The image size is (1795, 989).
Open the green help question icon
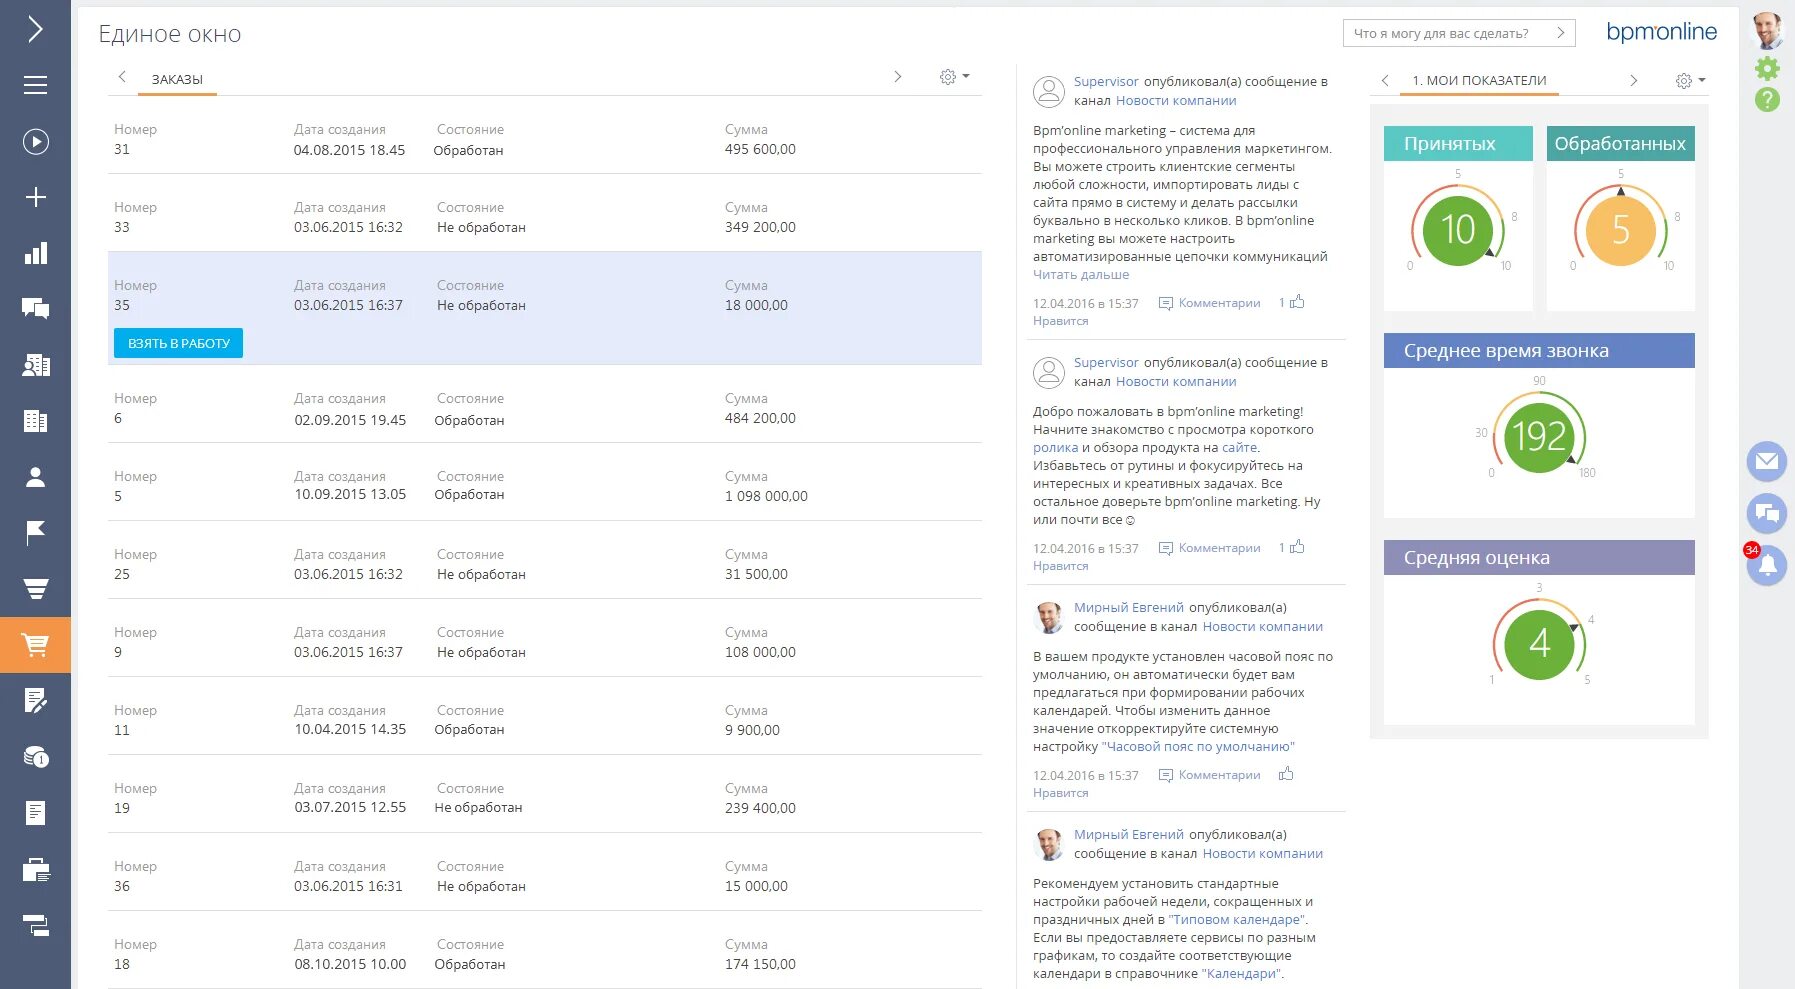[1767, 100]
